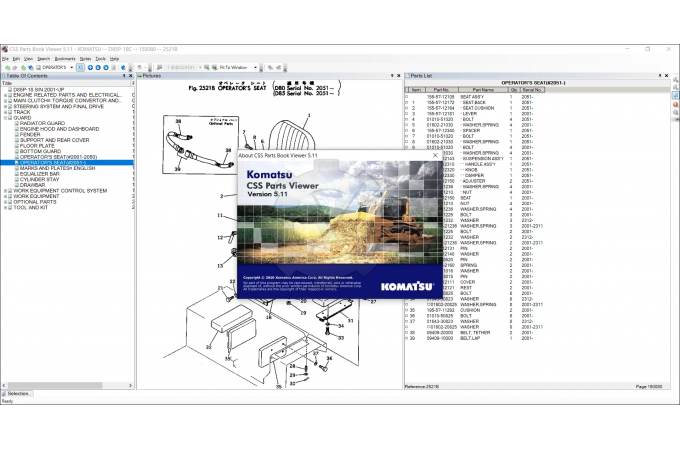Expand the OPTIONAL PARTS node
The image size is (680, 450).
pyautogui.click(x=6, y=202)
